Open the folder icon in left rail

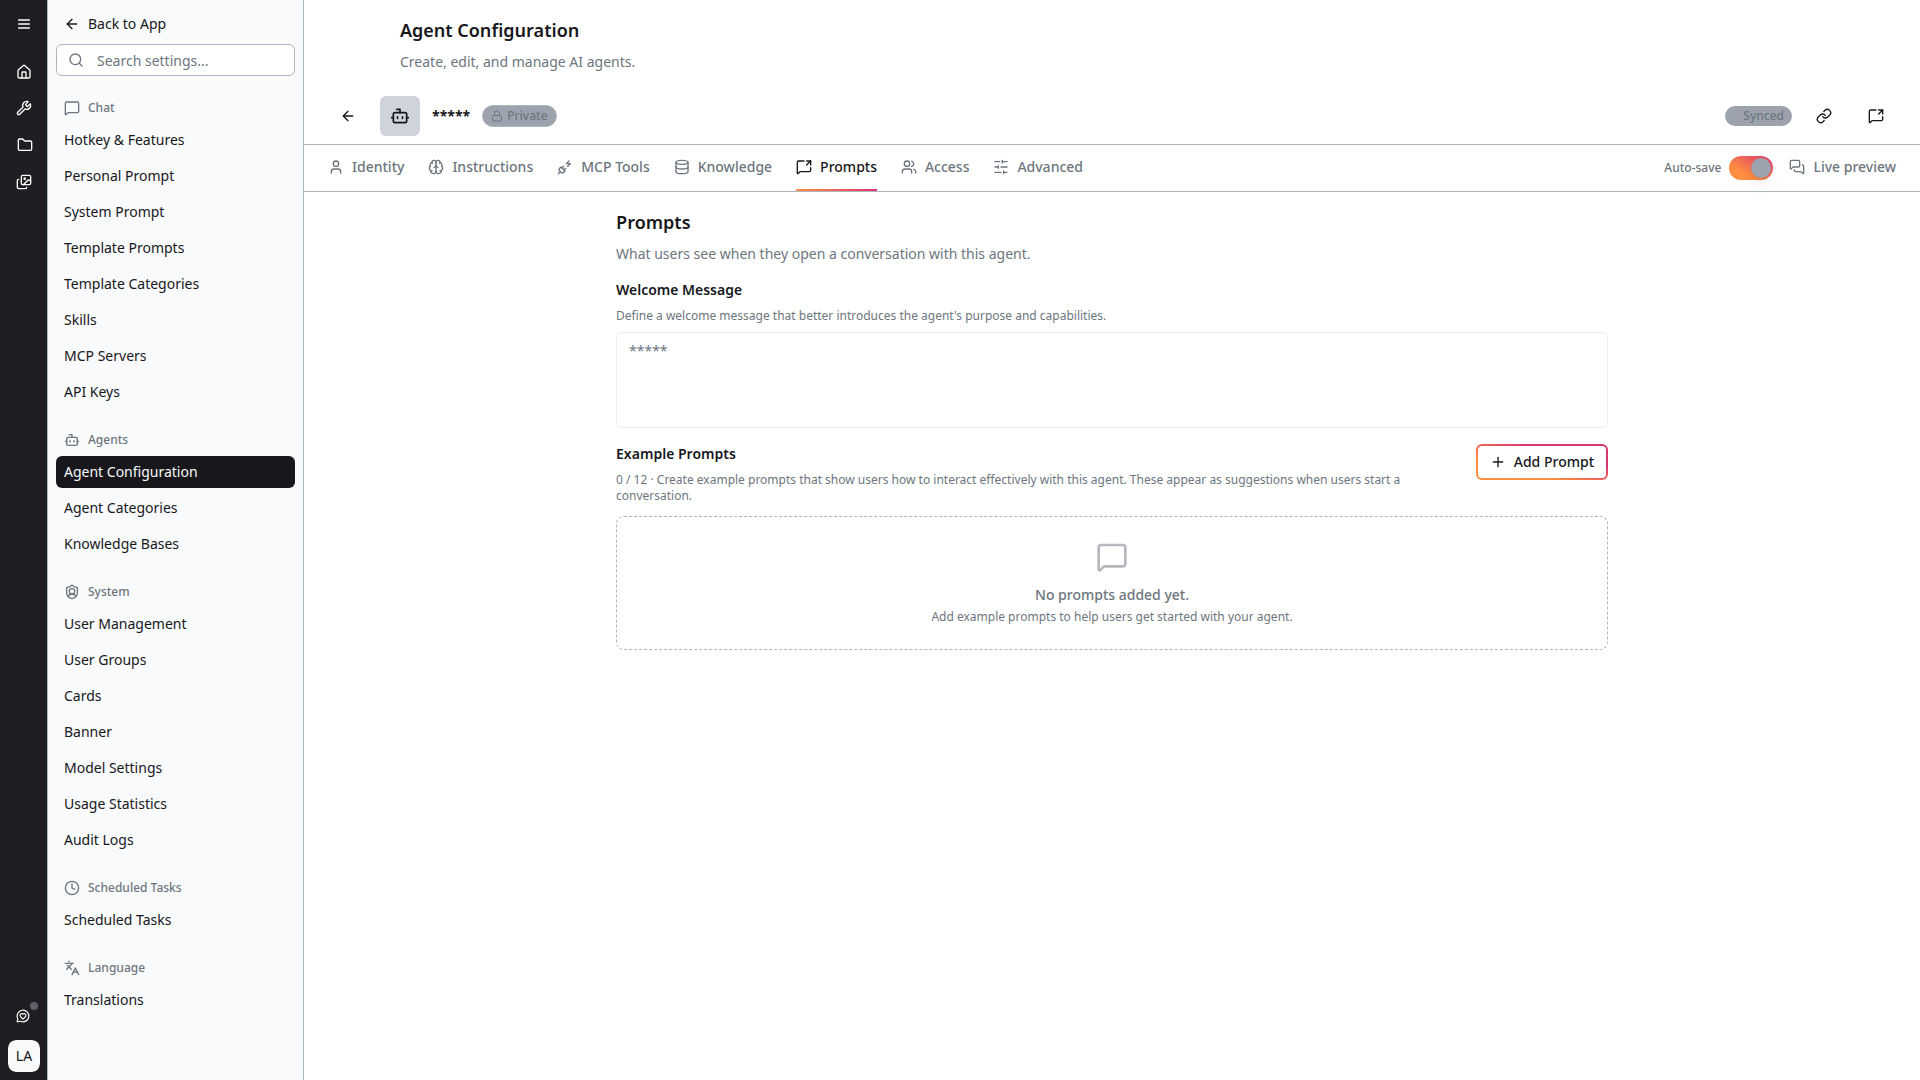[x=24, y=145]
